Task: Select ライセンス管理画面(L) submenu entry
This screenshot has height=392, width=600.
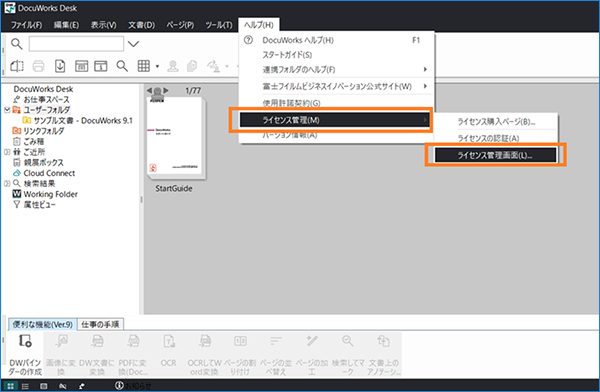Action: point(496,155)
